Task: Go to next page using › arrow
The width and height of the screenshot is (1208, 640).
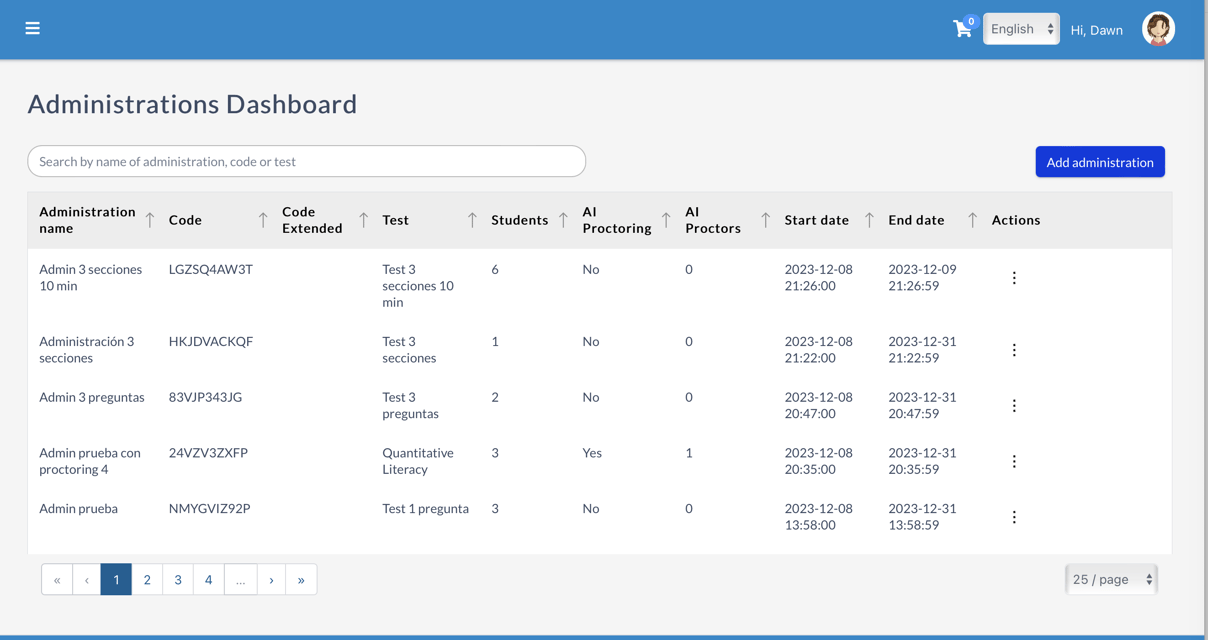Action: 271,580
